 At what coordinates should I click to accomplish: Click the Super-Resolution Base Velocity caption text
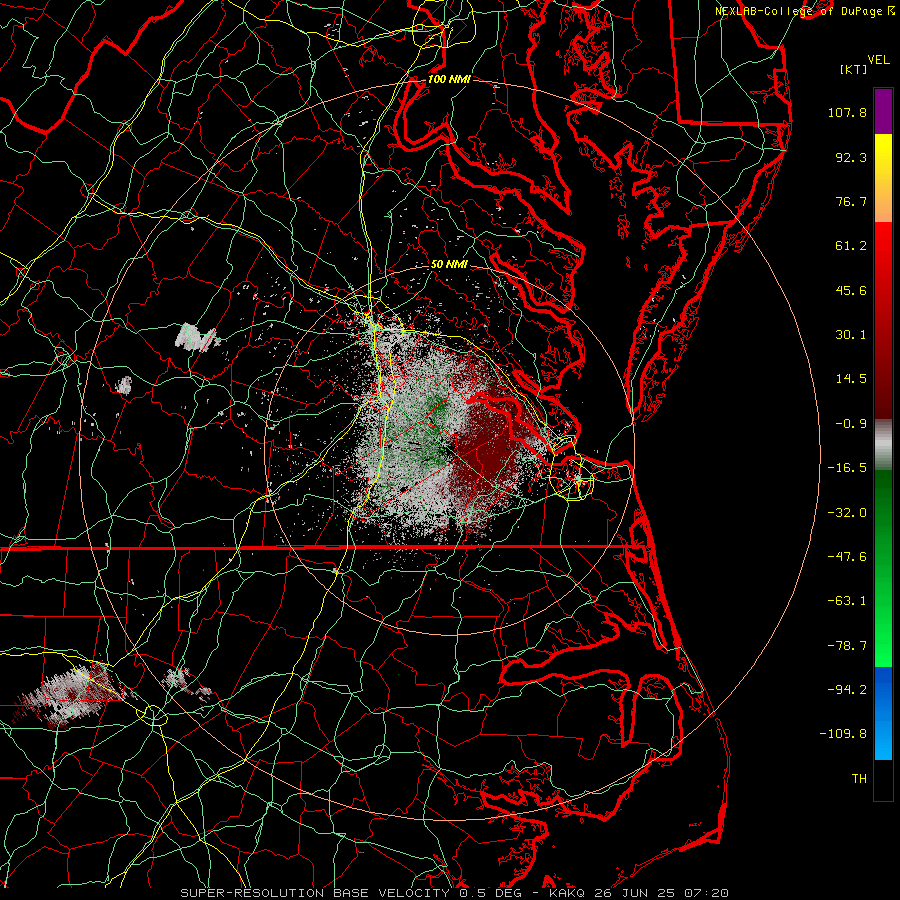coord(455,893)
